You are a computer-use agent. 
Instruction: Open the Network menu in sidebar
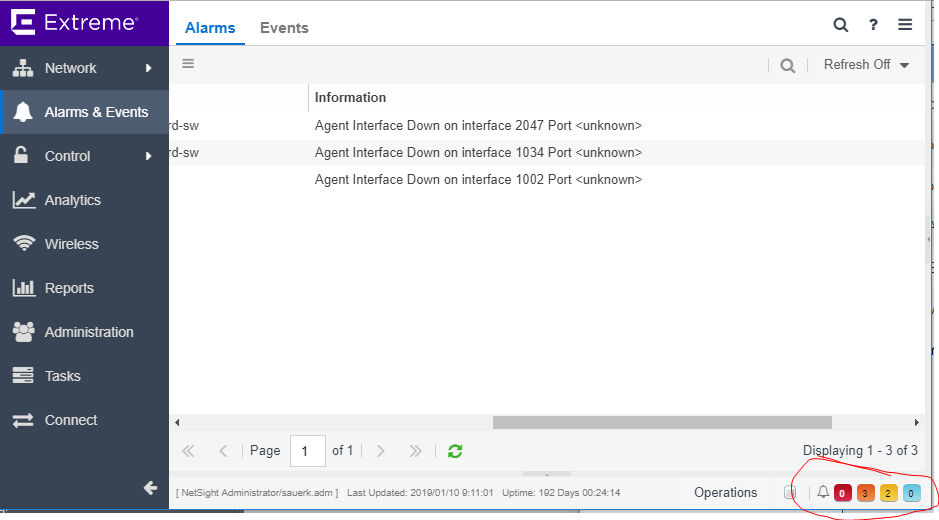coord(70,68)
